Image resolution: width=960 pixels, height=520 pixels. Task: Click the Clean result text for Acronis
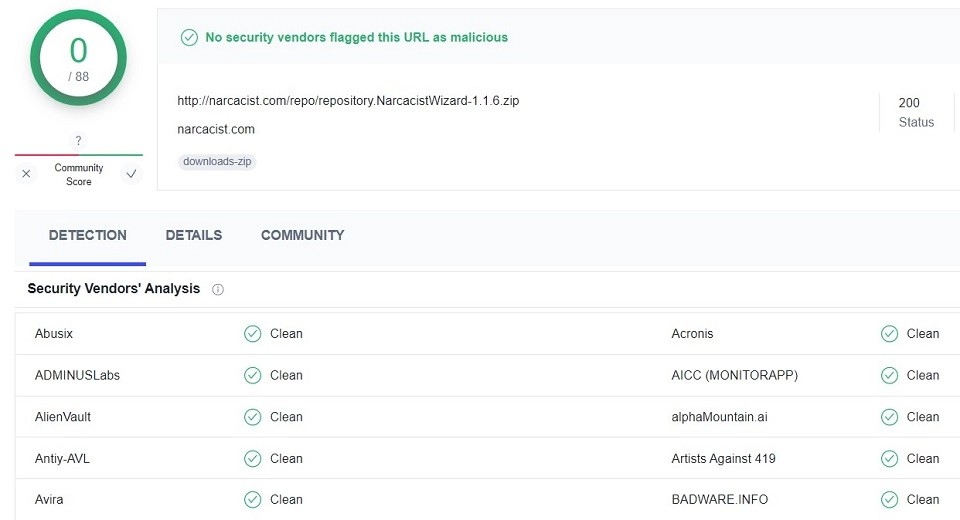click(x=923, y=334)
